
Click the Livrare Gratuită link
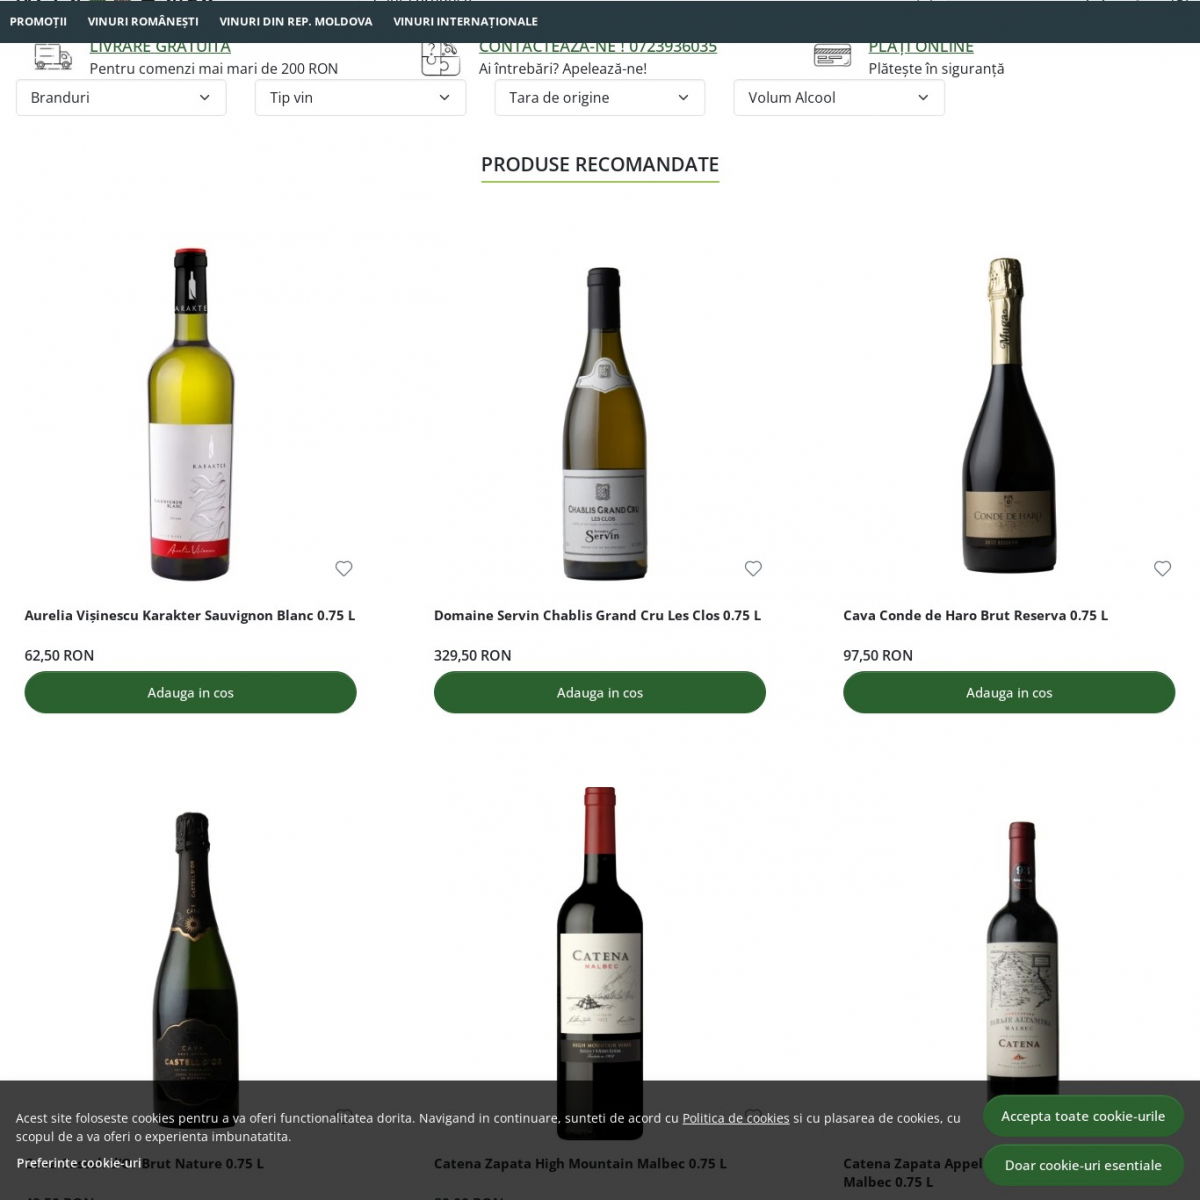(x=160, y=47)
